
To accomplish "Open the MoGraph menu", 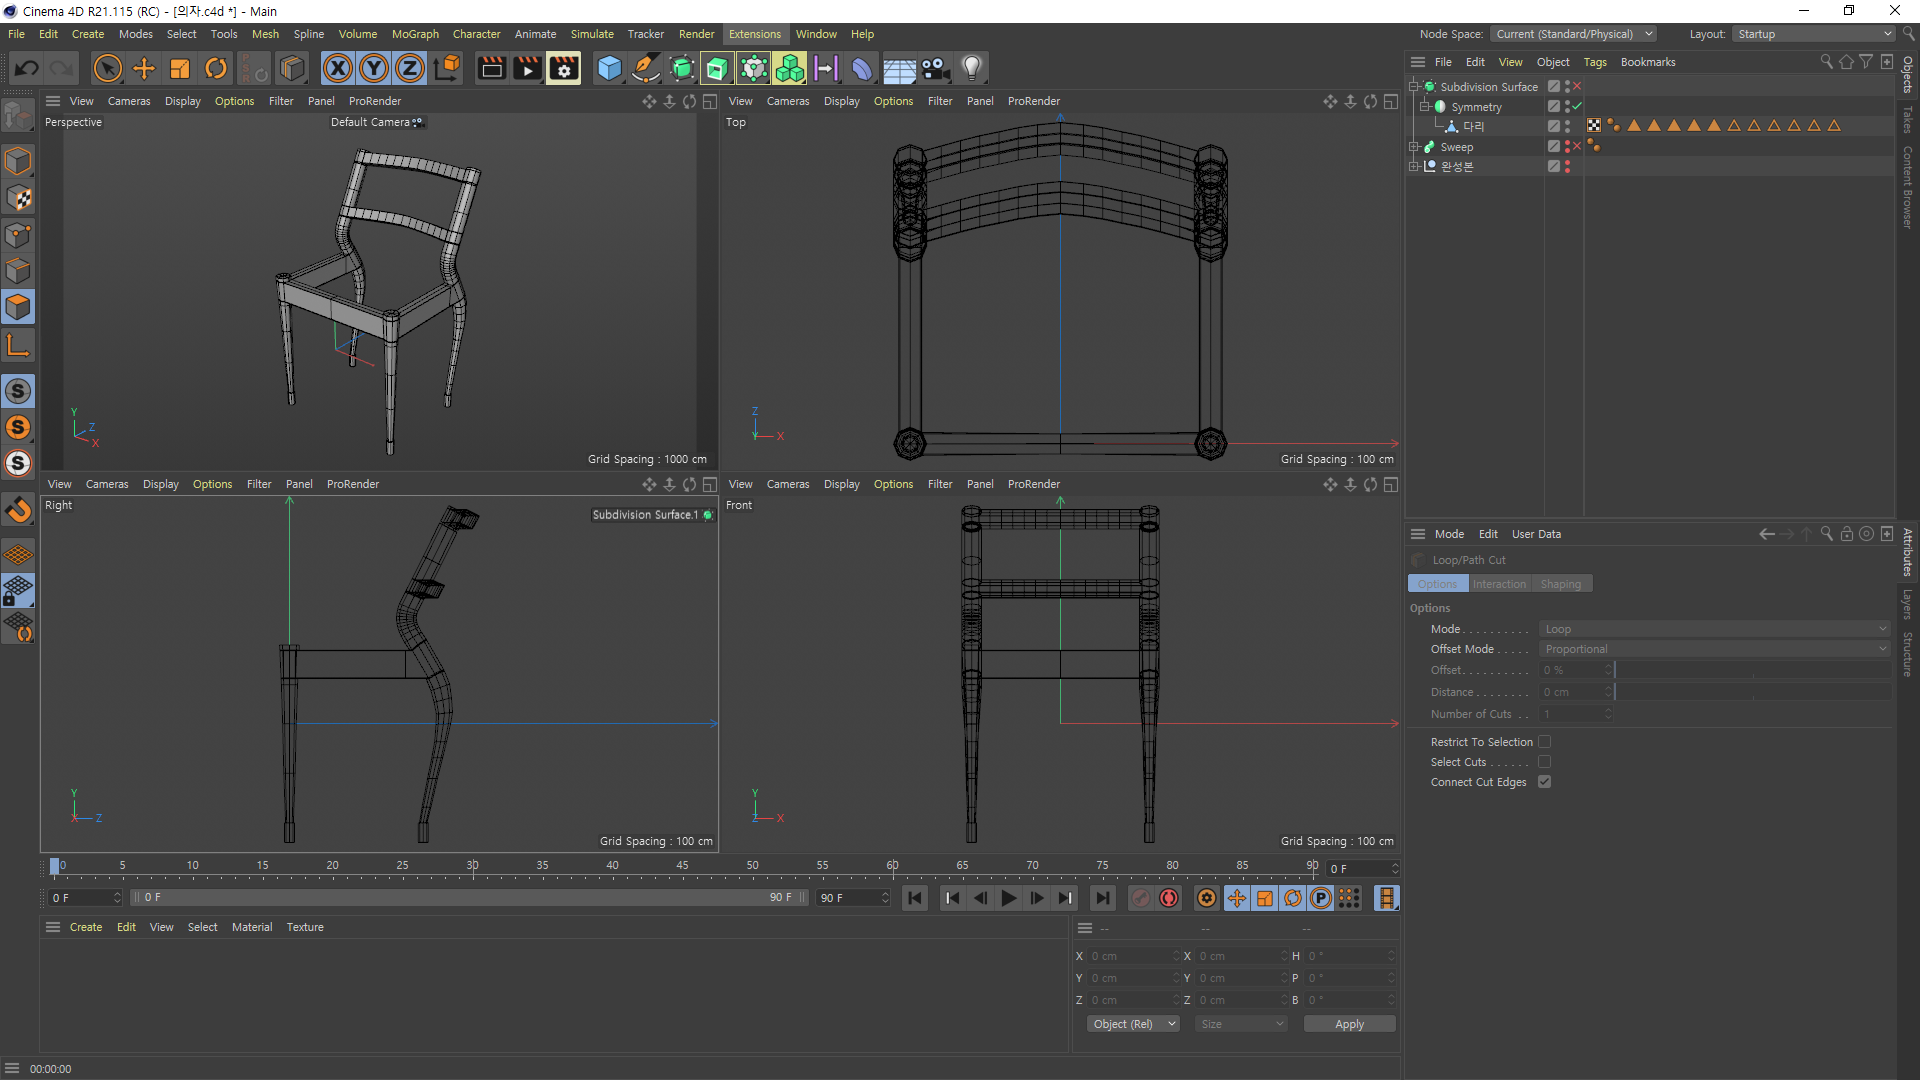I will coord(415,34).
